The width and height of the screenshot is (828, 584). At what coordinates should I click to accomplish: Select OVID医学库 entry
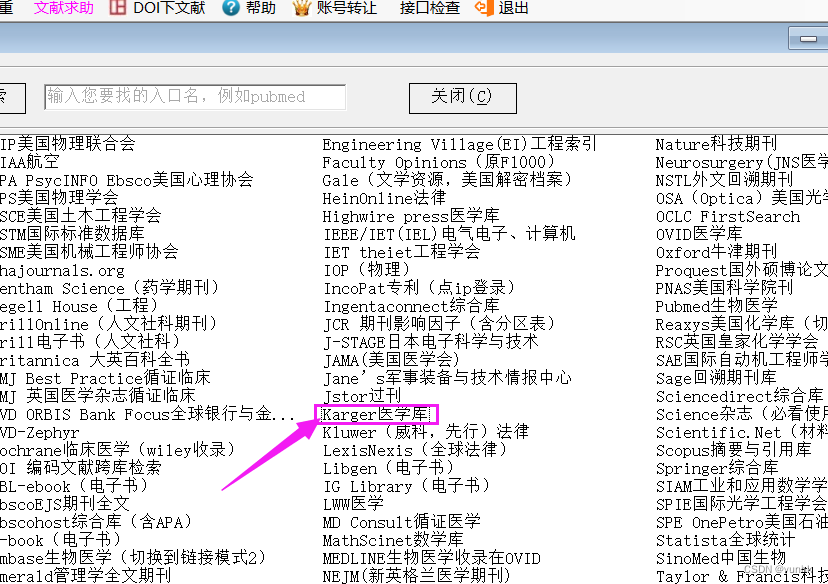[699, 233]
